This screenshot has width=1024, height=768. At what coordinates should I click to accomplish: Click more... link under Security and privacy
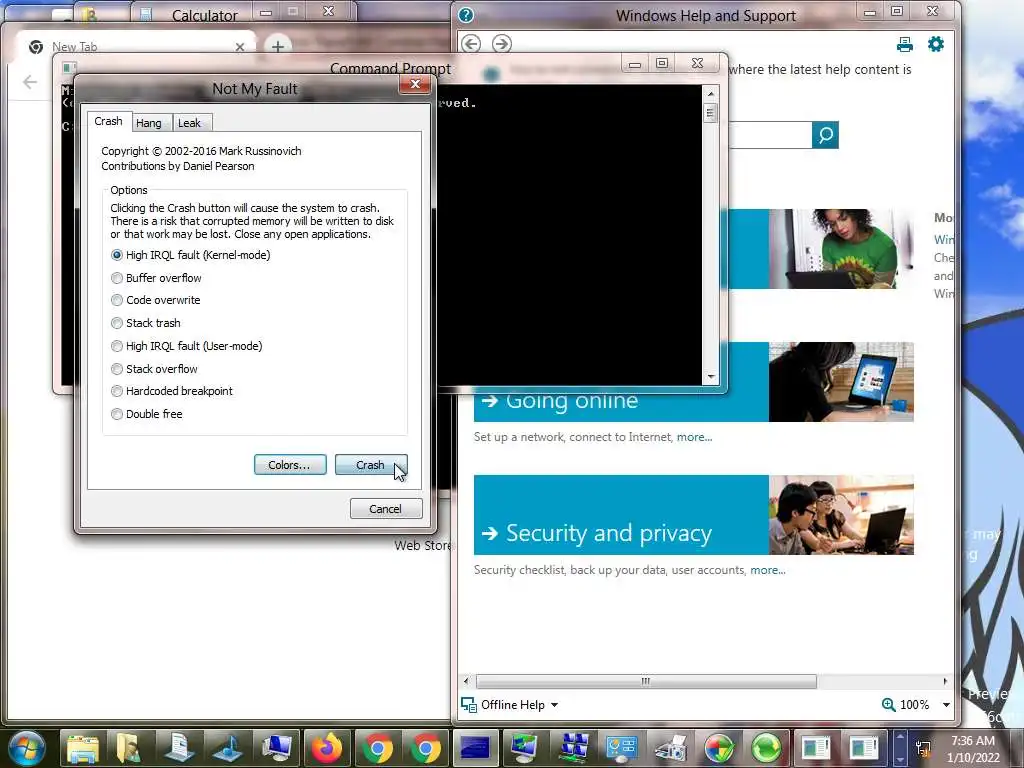(767, 570)
